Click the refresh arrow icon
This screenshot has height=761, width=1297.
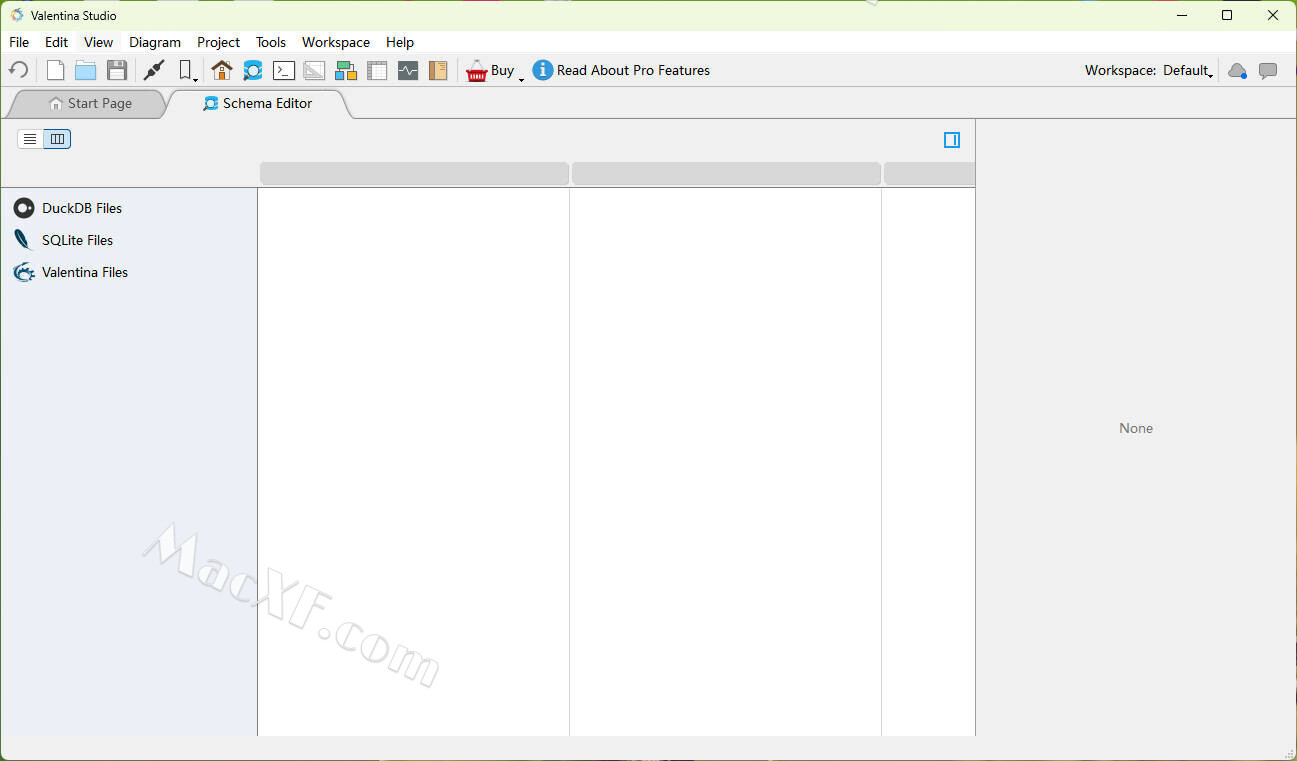tap(19, 70)
